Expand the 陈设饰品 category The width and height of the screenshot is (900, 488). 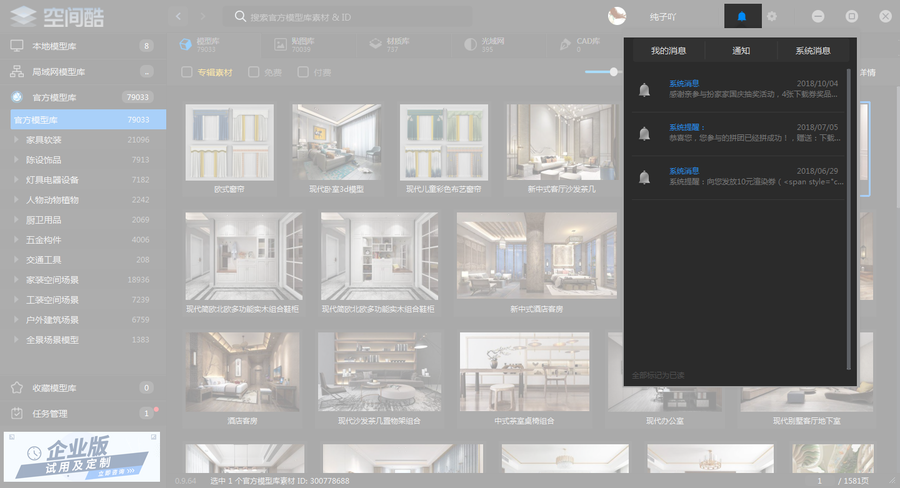[16, 160]
